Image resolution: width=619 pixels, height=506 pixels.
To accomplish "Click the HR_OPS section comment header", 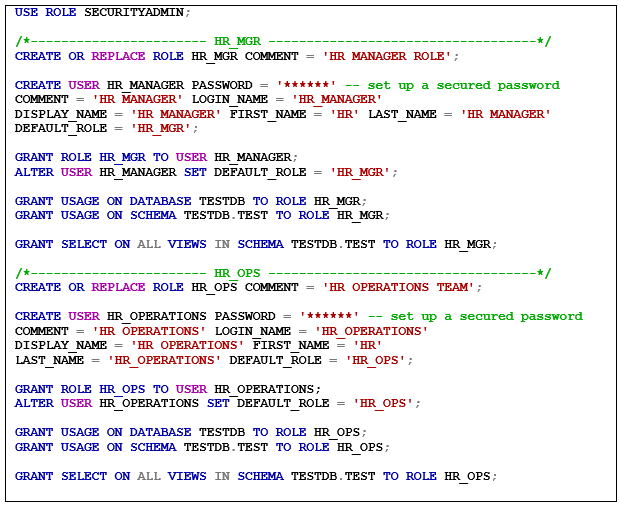I will pyautogui.click(x=237, y=272).
